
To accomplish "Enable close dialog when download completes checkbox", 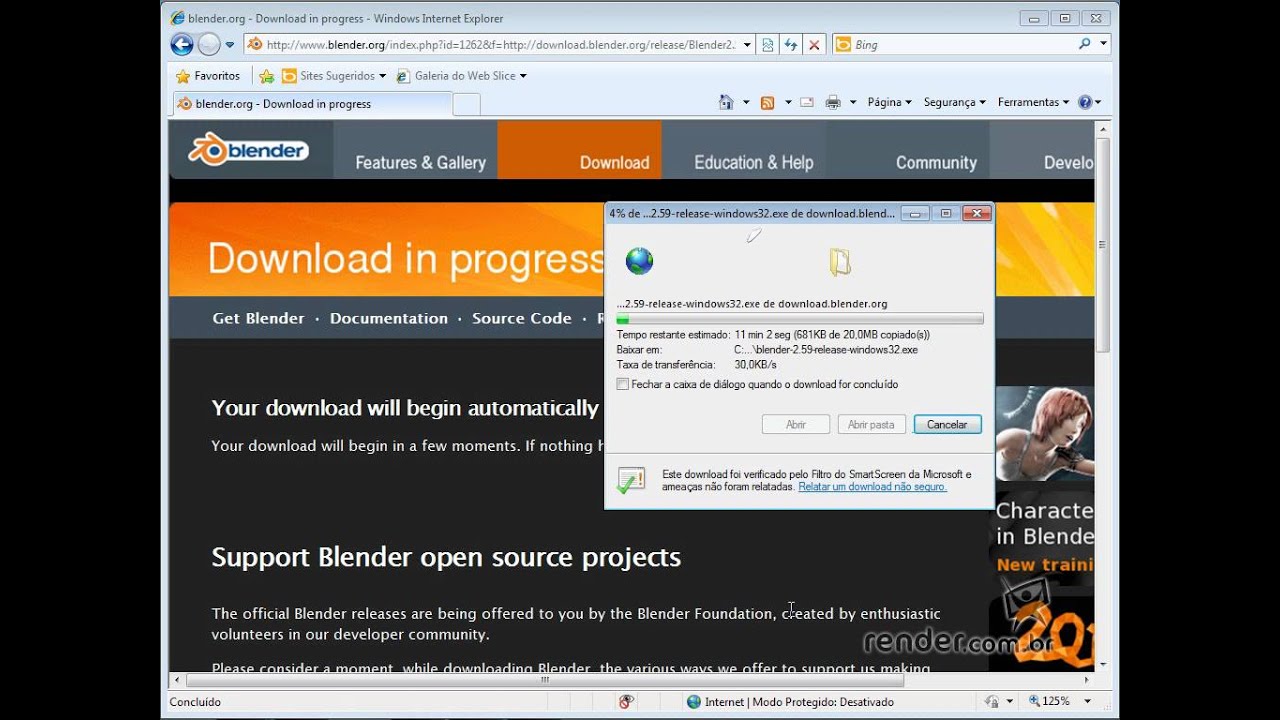I will coord(623,384).
